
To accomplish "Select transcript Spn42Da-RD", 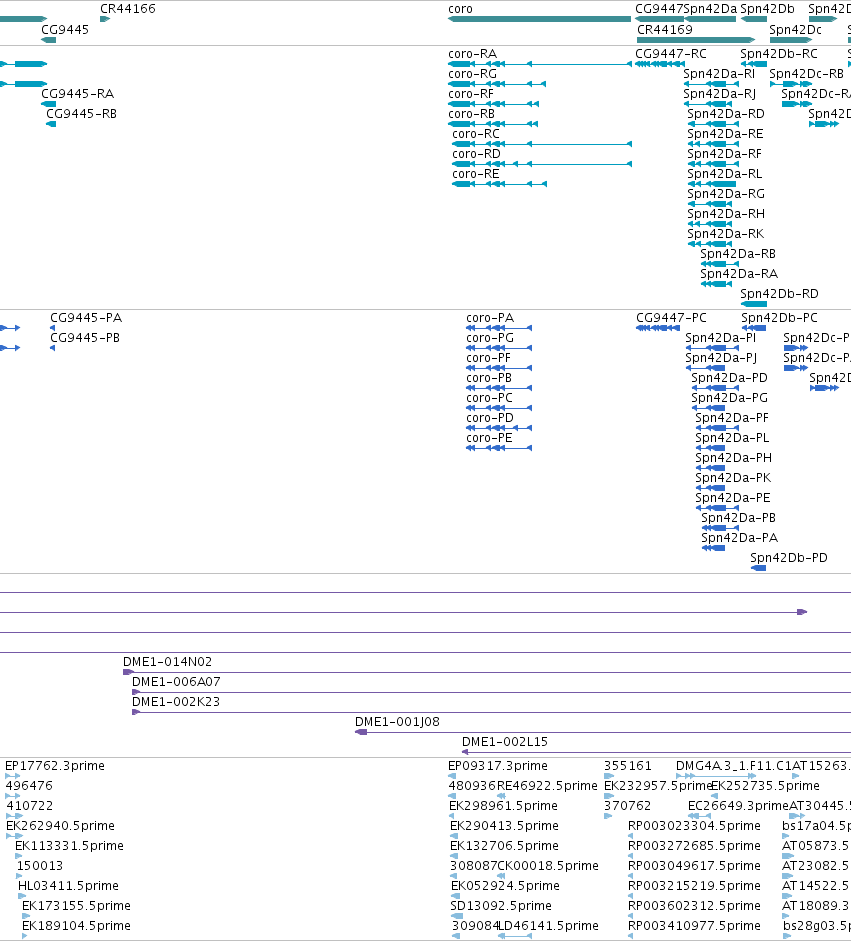I will pyautogui.click(x=726, y=113).
